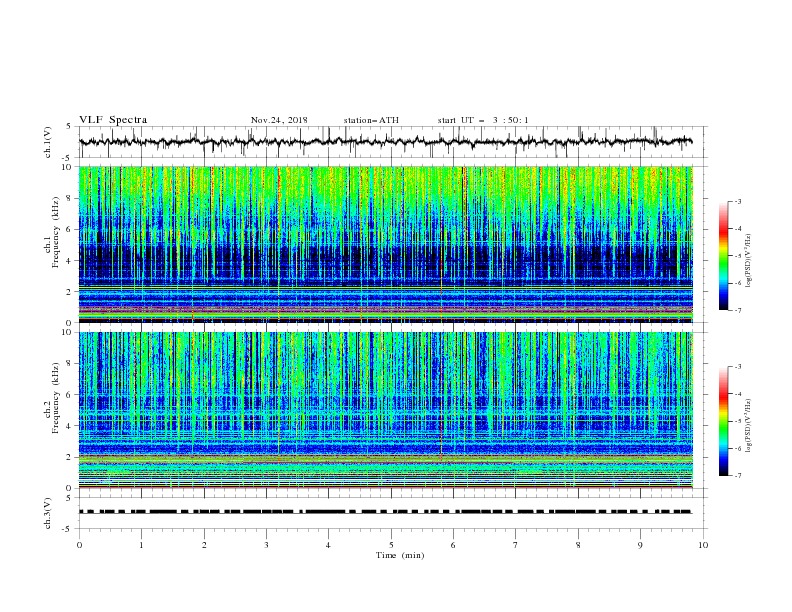The width and height of the screenshot is (792, 612).
Task: Click the "-3" value on ch.2 colorbar
Action: (x=737, y=367)
